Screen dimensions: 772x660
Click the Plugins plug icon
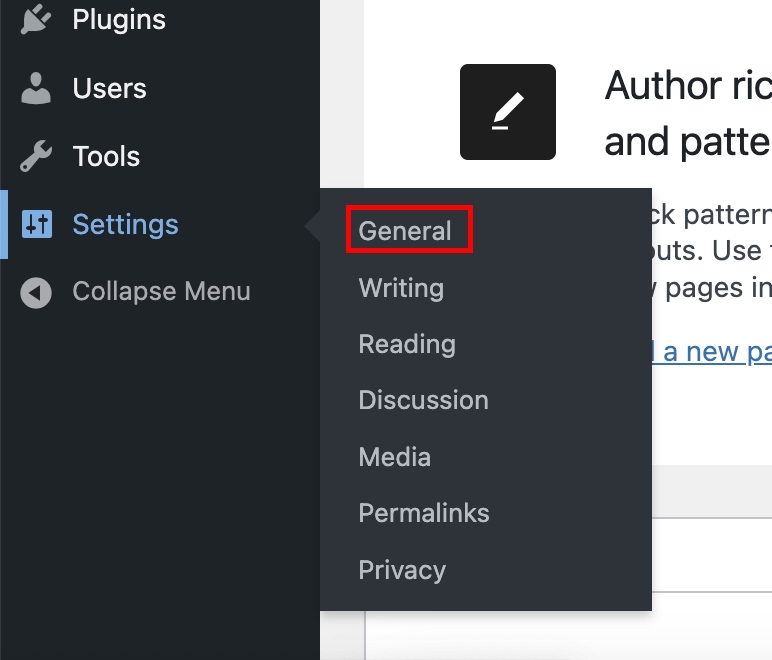(x=36, y=20)
